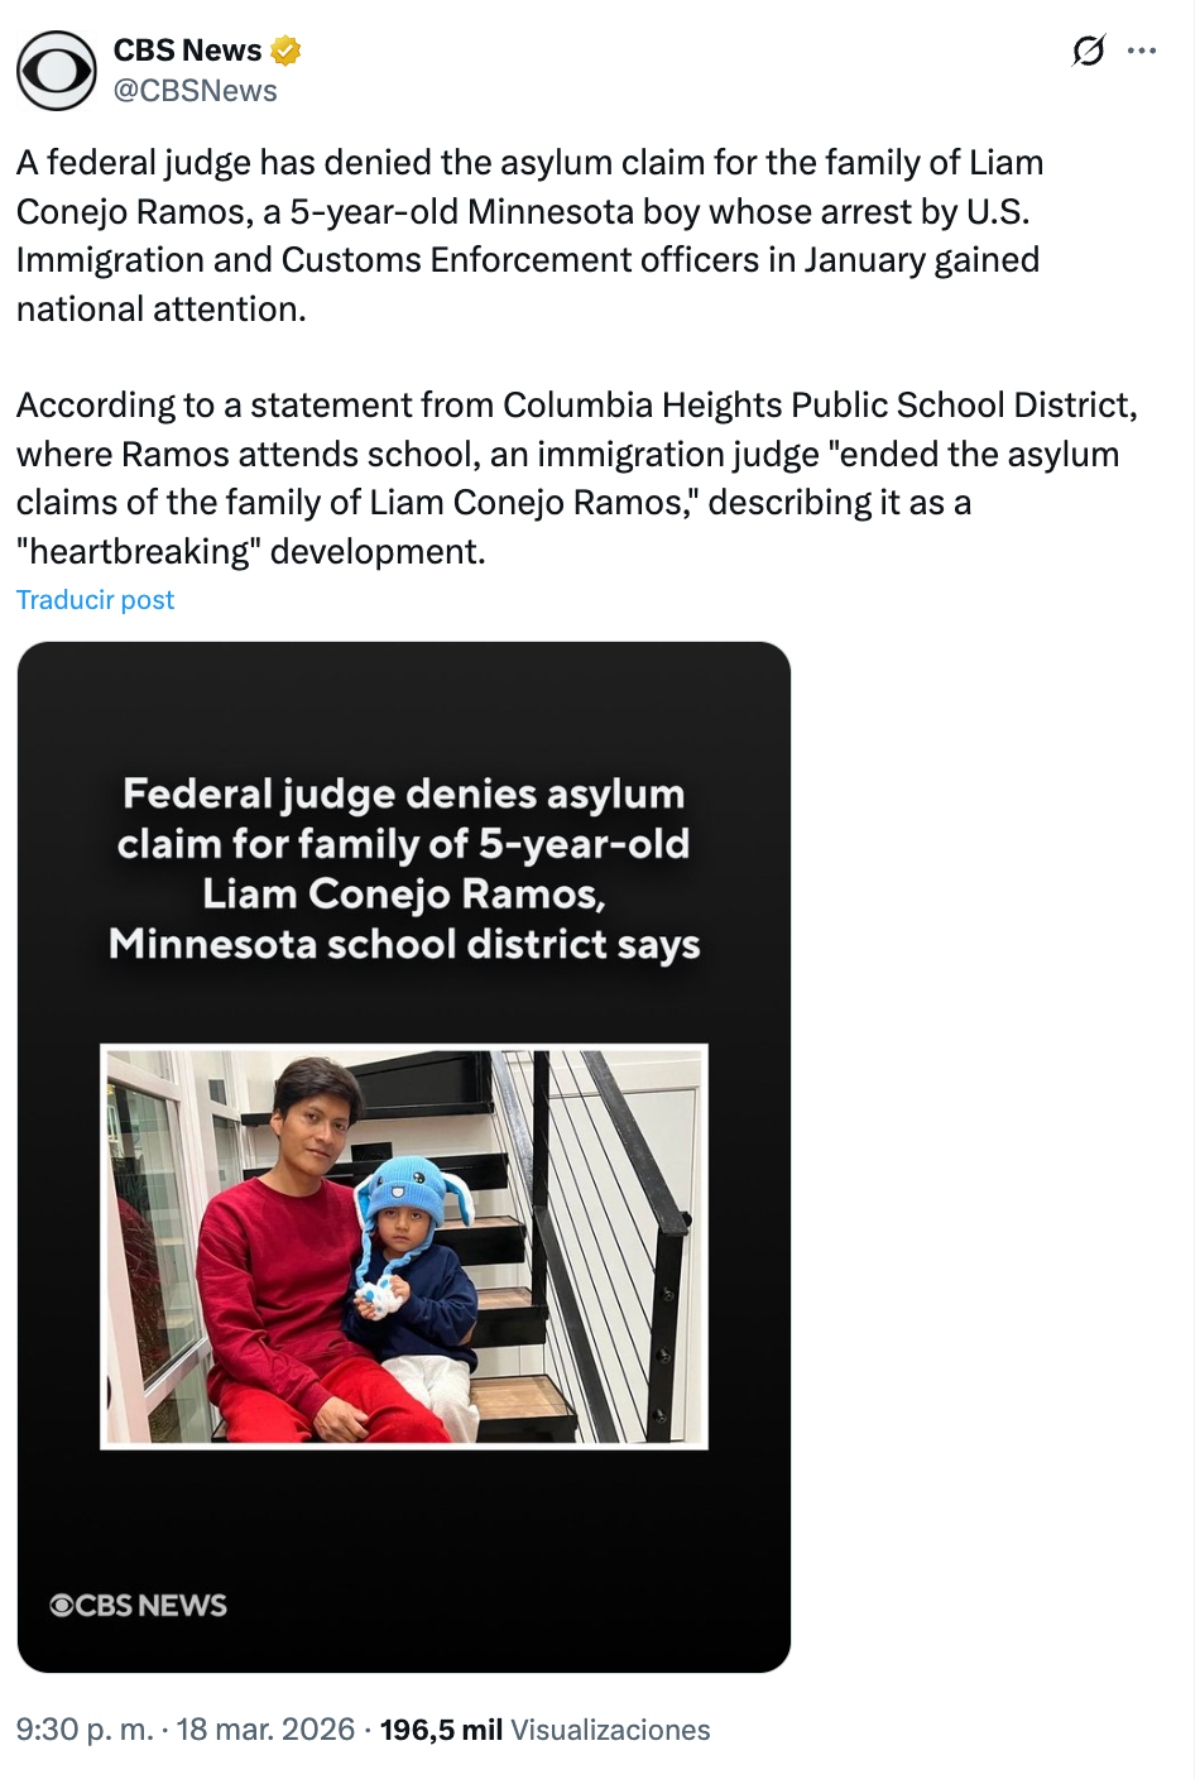Click the Grok icon on the post
This screenshot has width=1200, height=1779.
pyautogui.click(x=1088, y=50)
